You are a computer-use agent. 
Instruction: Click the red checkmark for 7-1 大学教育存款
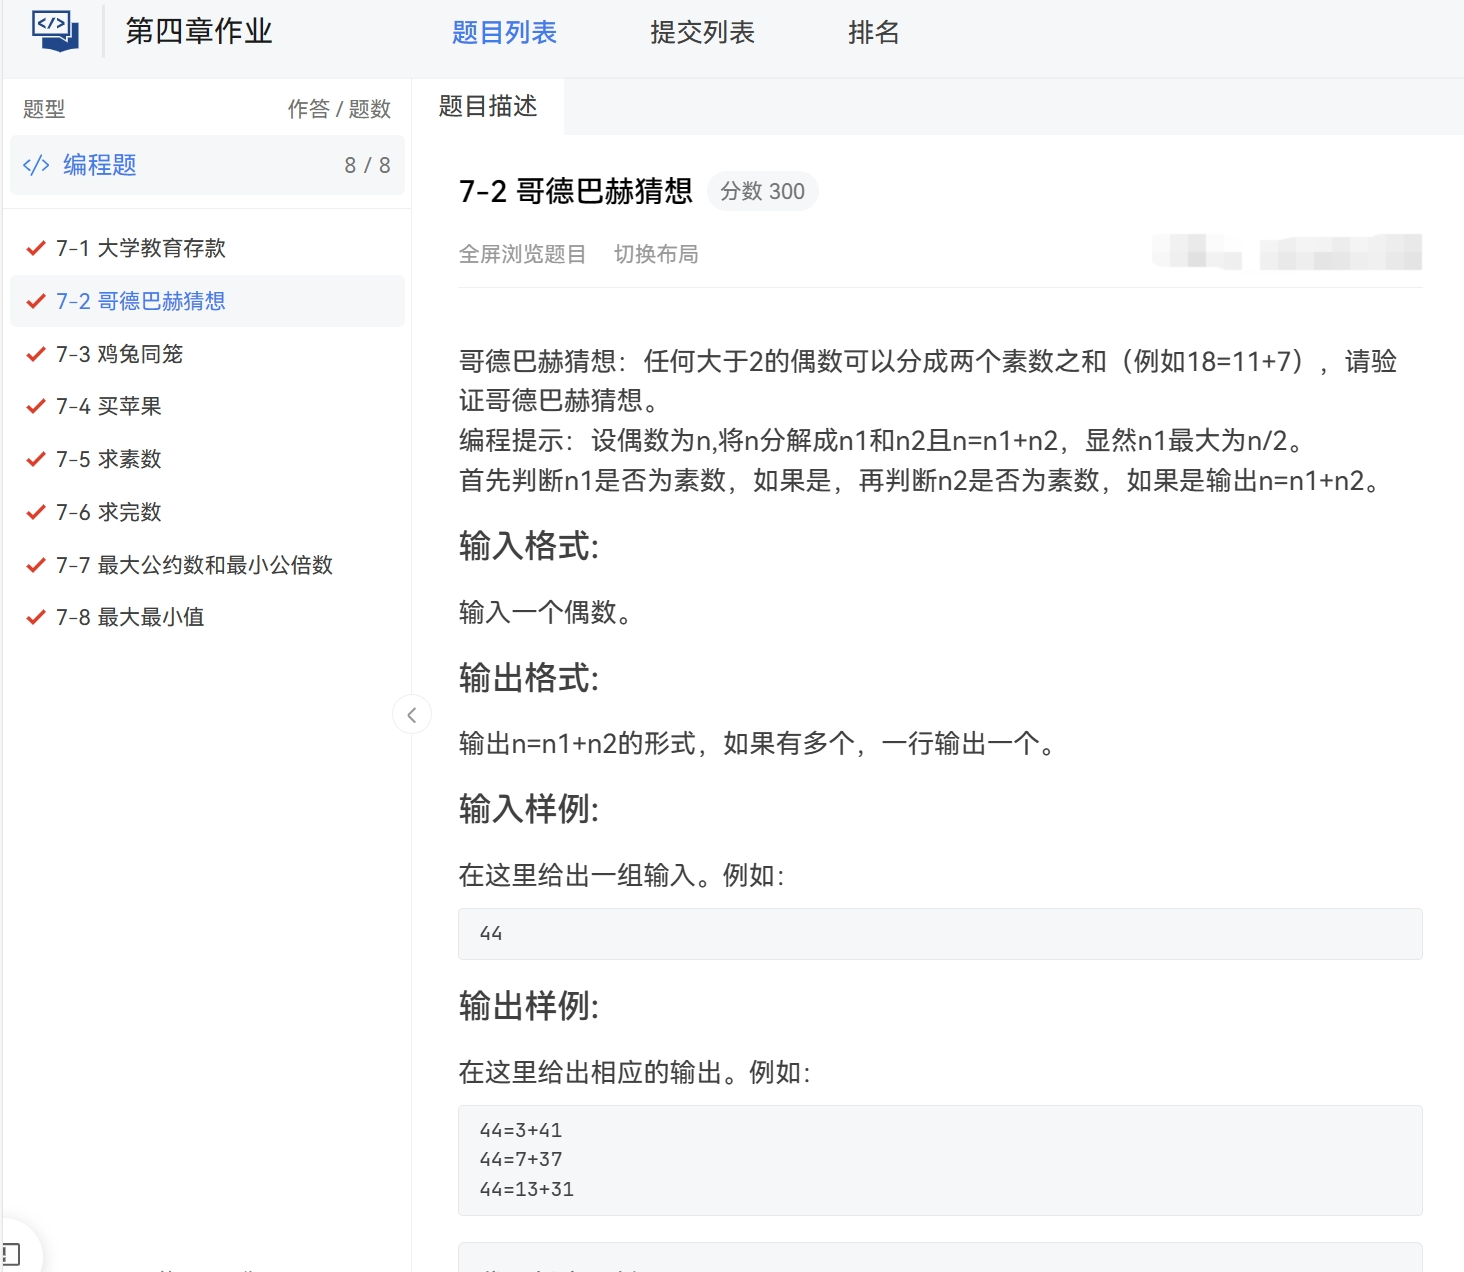pyautogui.click(x=36, y=248)
